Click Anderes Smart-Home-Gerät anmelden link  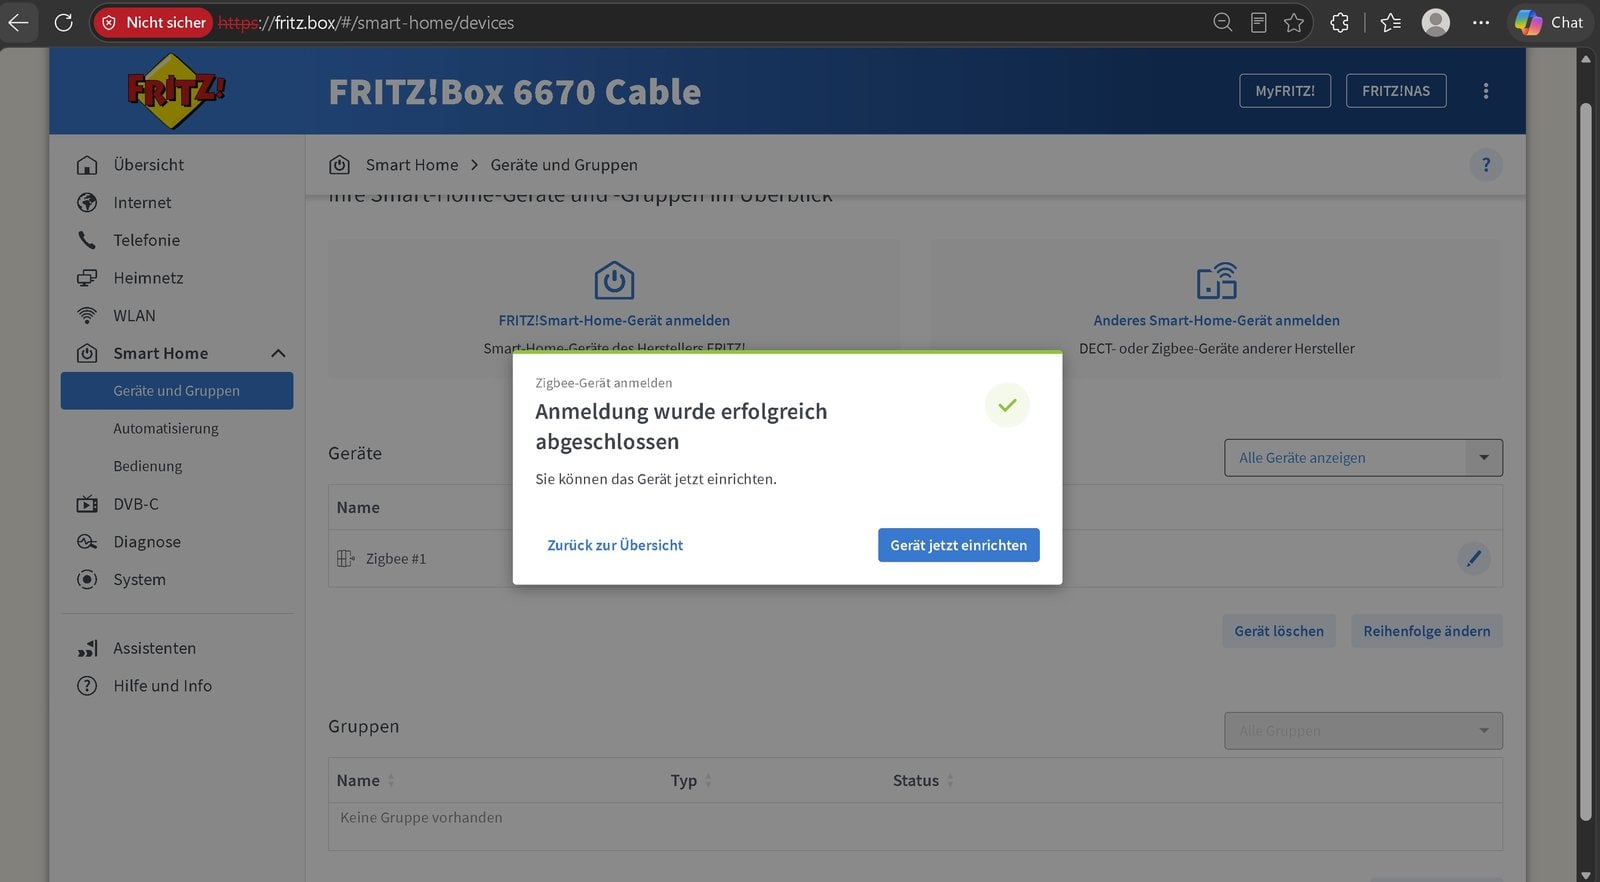click(1216, 321)
